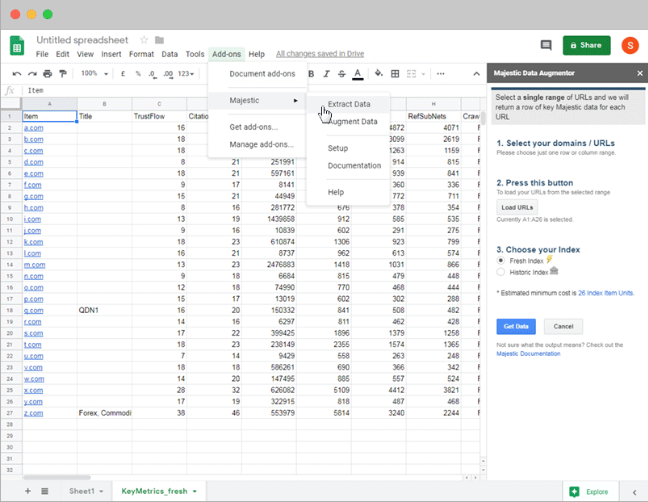Open the View menu
This screenshot has width=648, height=502.
[85, 54]
